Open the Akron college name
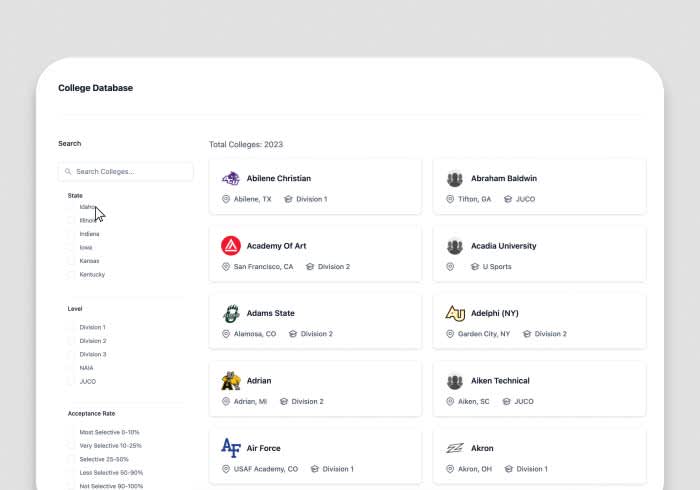The width and height of the screenshot is (700, 490). coord(482,448)
